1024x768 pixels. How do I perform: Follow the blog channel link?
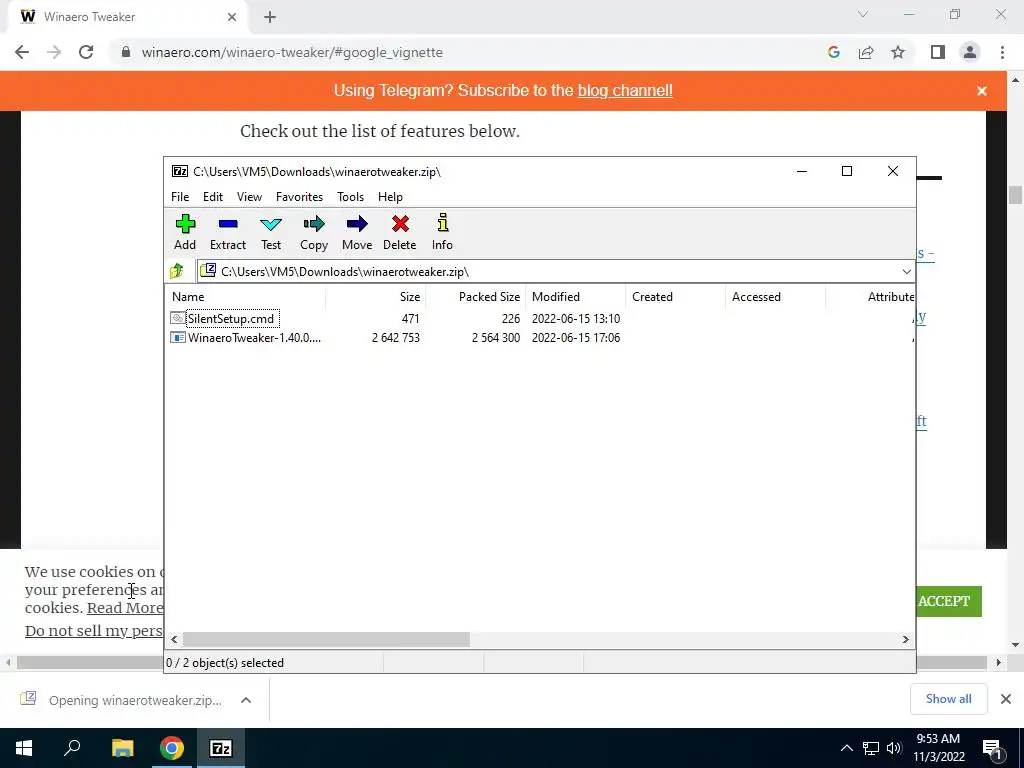[625, 91]
